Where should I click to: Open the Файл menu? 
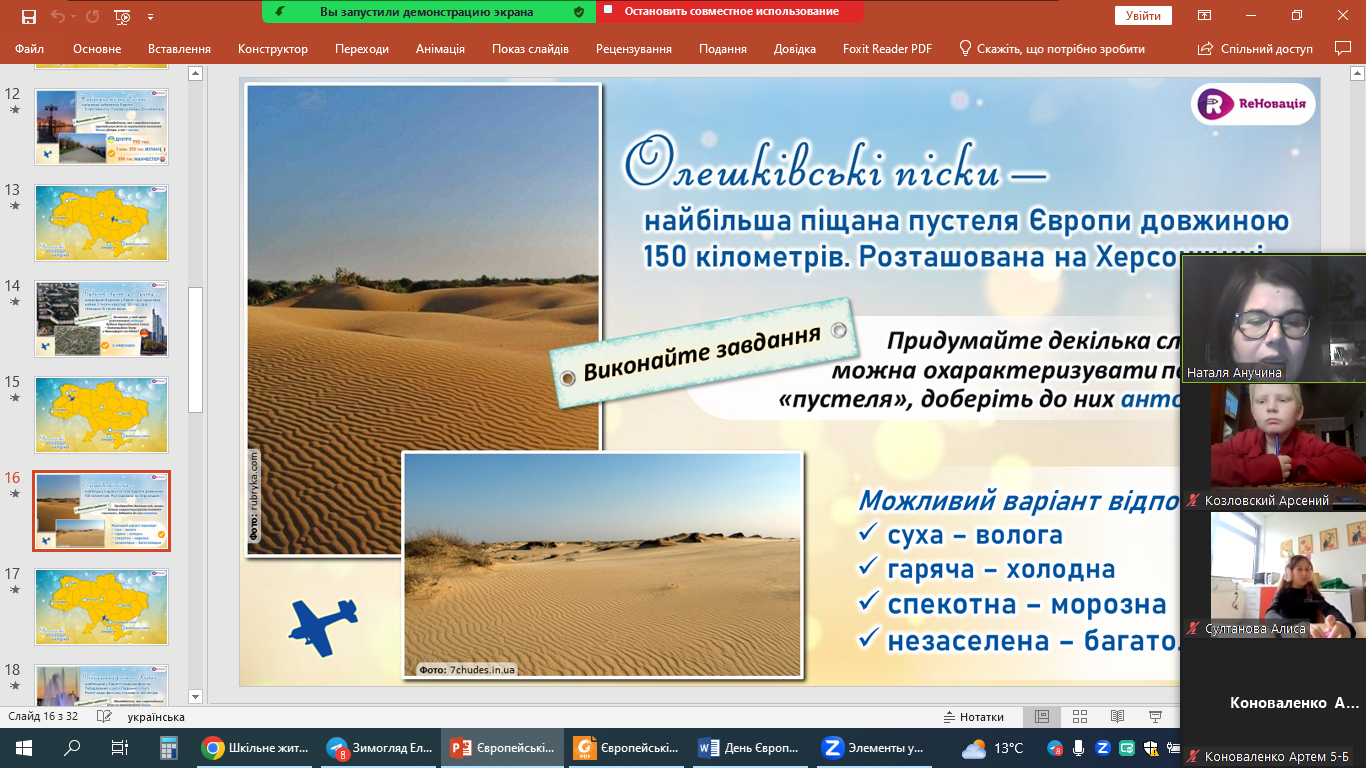tap(30, 48)
